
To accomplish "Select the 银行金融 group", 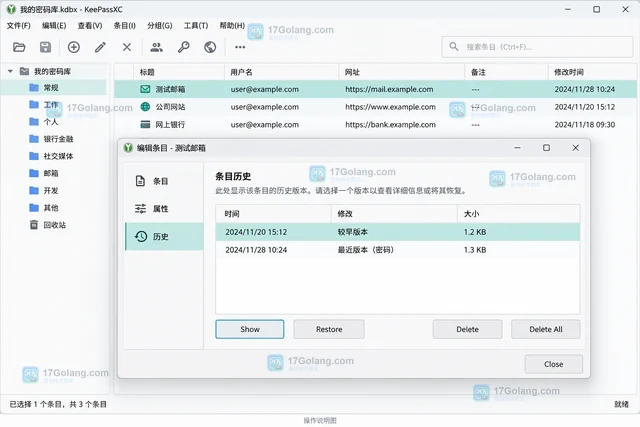I will [x=58, y=139].
